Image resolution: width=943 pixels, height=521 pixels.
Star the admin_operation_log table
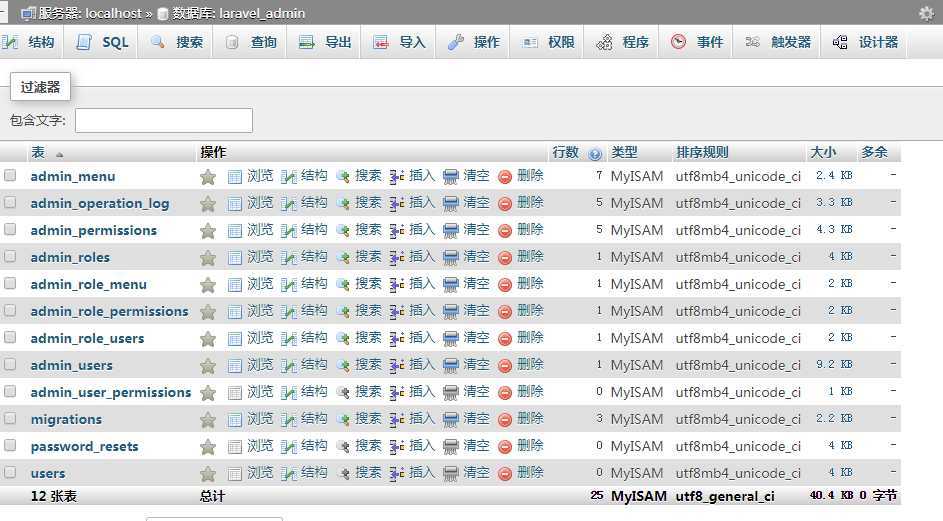point(208,204)
